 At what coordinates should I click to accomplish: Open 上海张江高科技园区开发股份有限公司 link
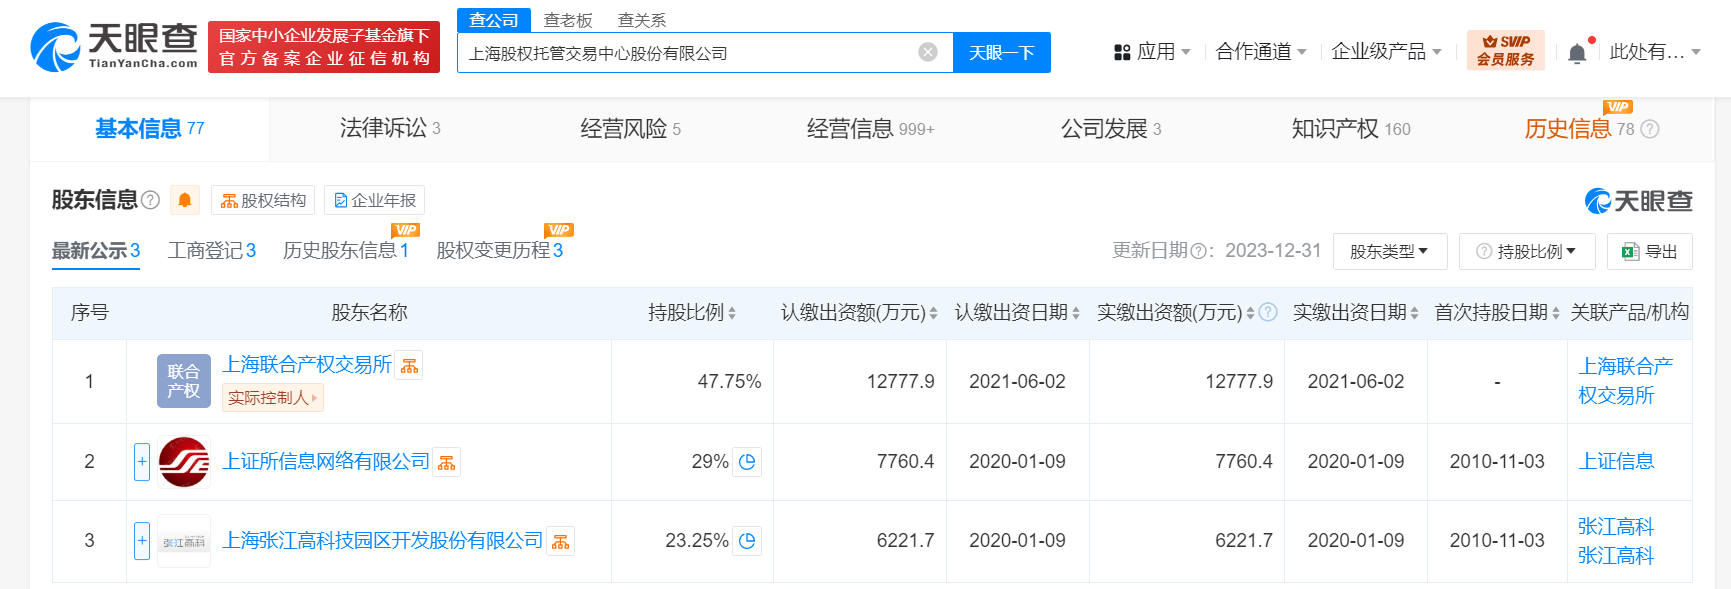point(382,541)
